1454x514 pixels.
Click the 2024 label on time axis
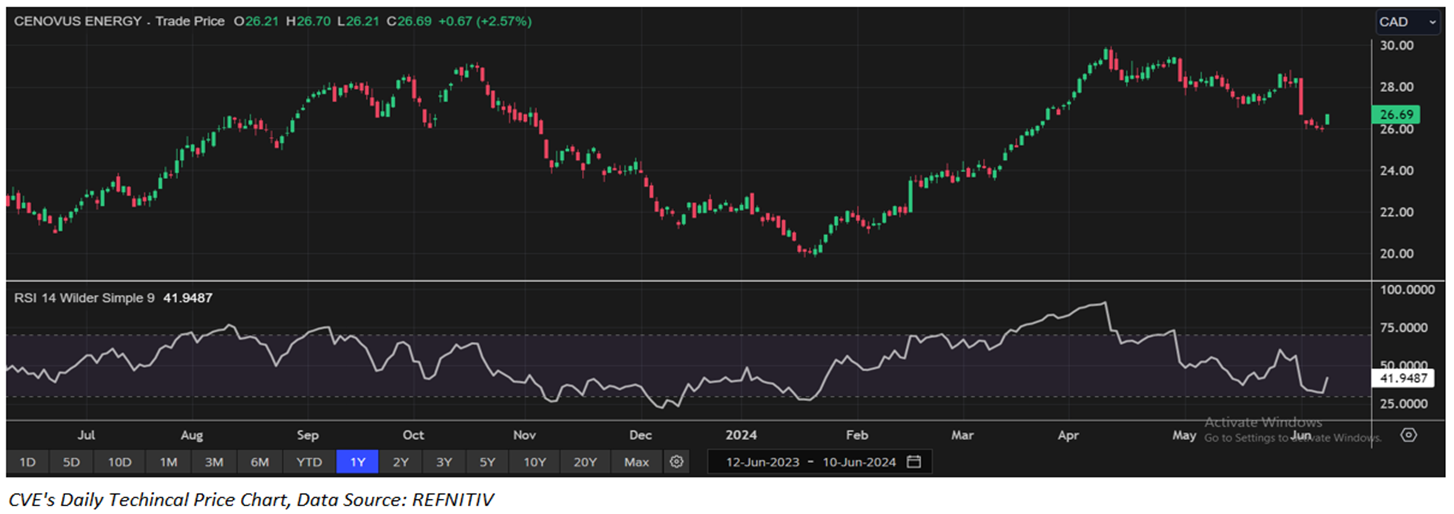(741, 436)
